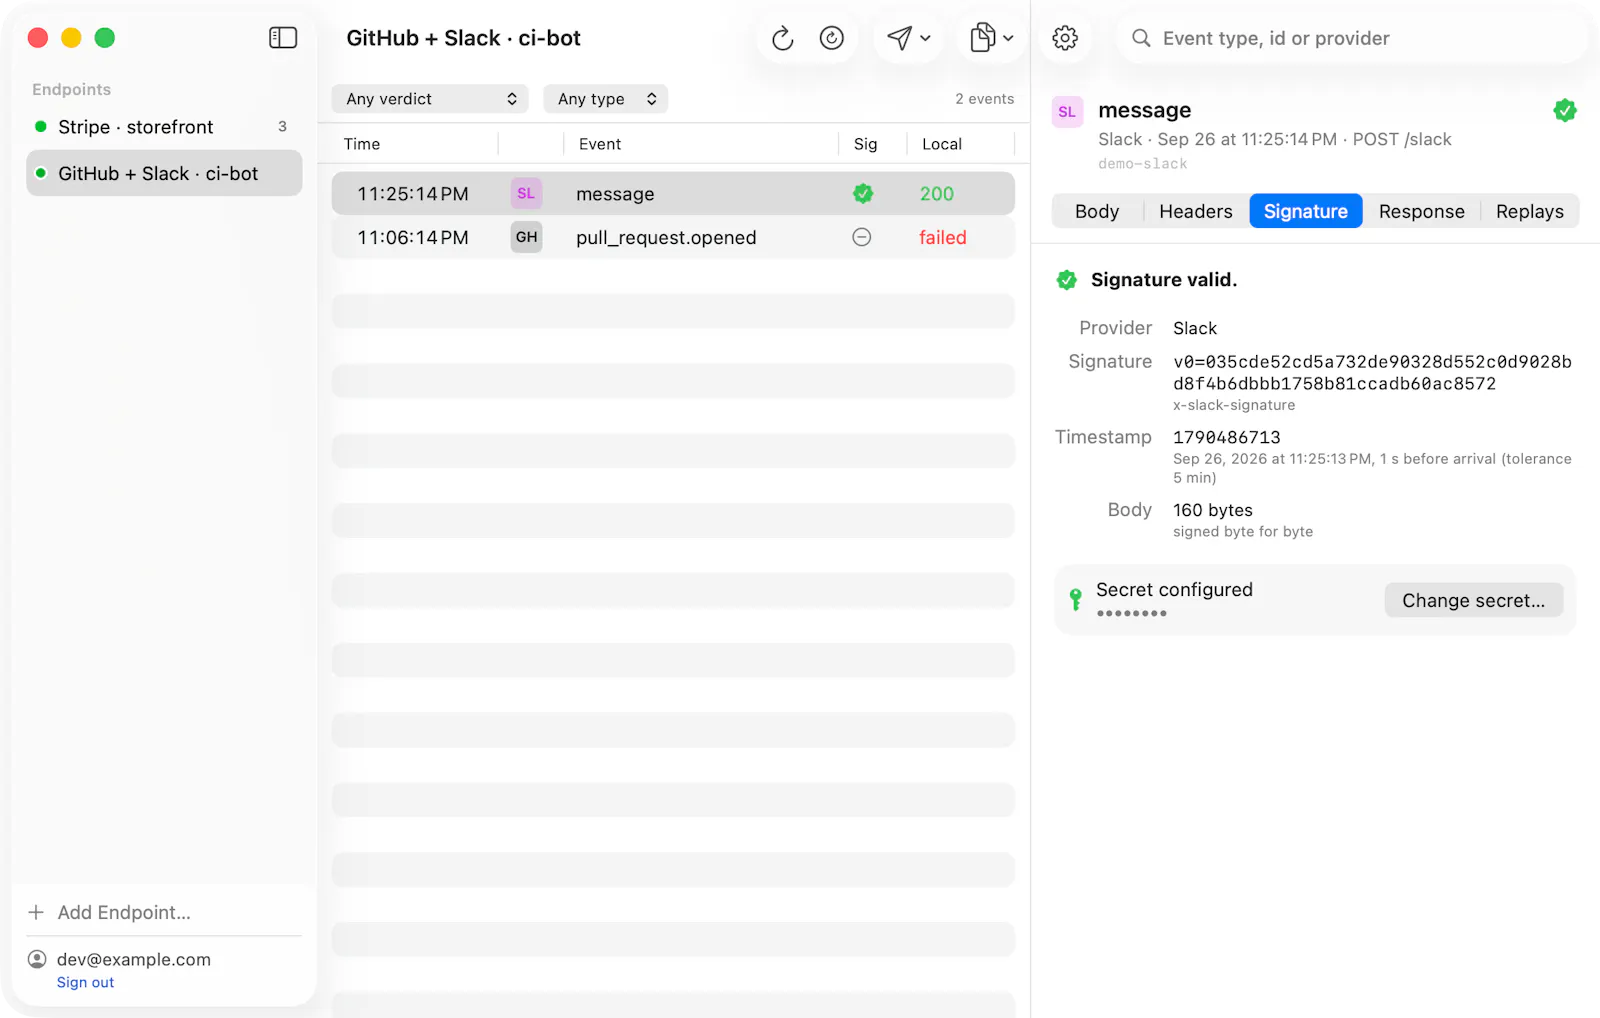The image size is (1600, 1018).
Task: Open the copy documents menu
Action: [x=992, y=38]
